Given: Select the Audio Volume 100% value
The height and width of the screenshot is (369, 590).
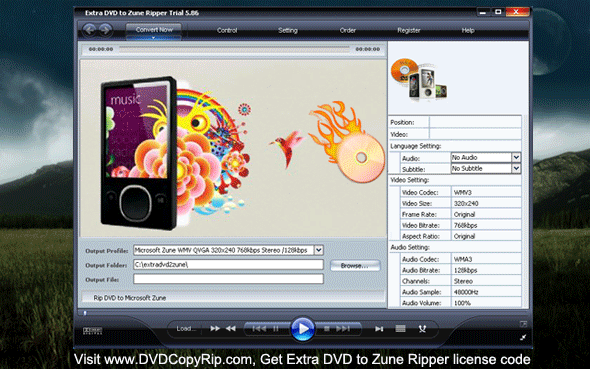Looking at the screenshot, I should pyautogui.click(x=486, y=303).
